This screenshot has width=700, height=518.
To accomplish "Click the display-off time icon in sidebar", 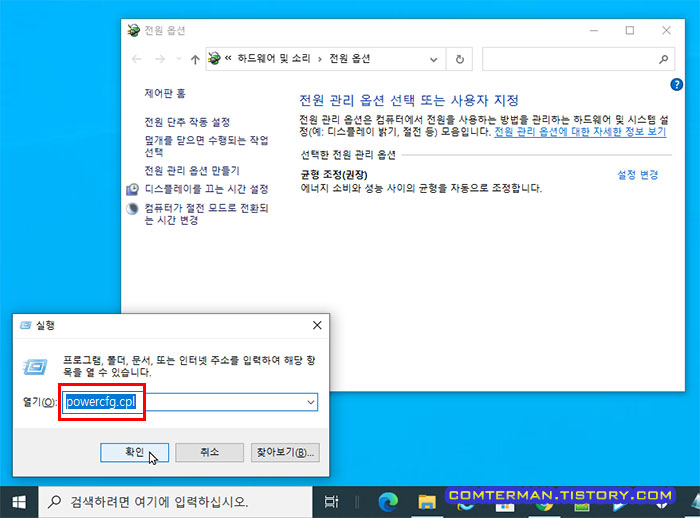I will pyautogui.click(x=133, y=189).
